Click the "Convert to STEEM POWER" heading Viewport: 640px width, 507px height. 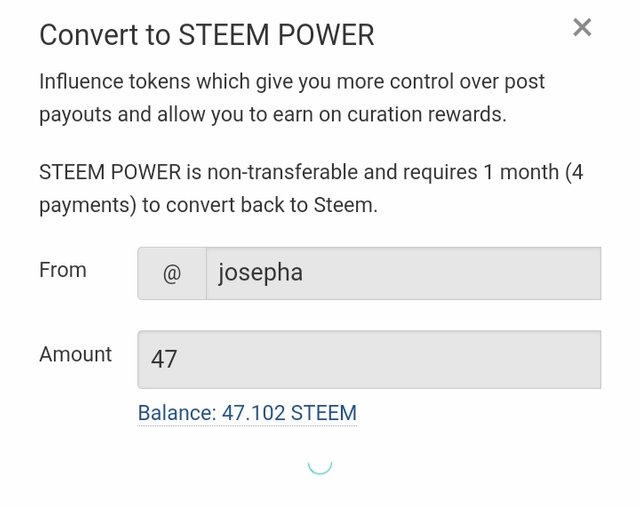(206, 36)
